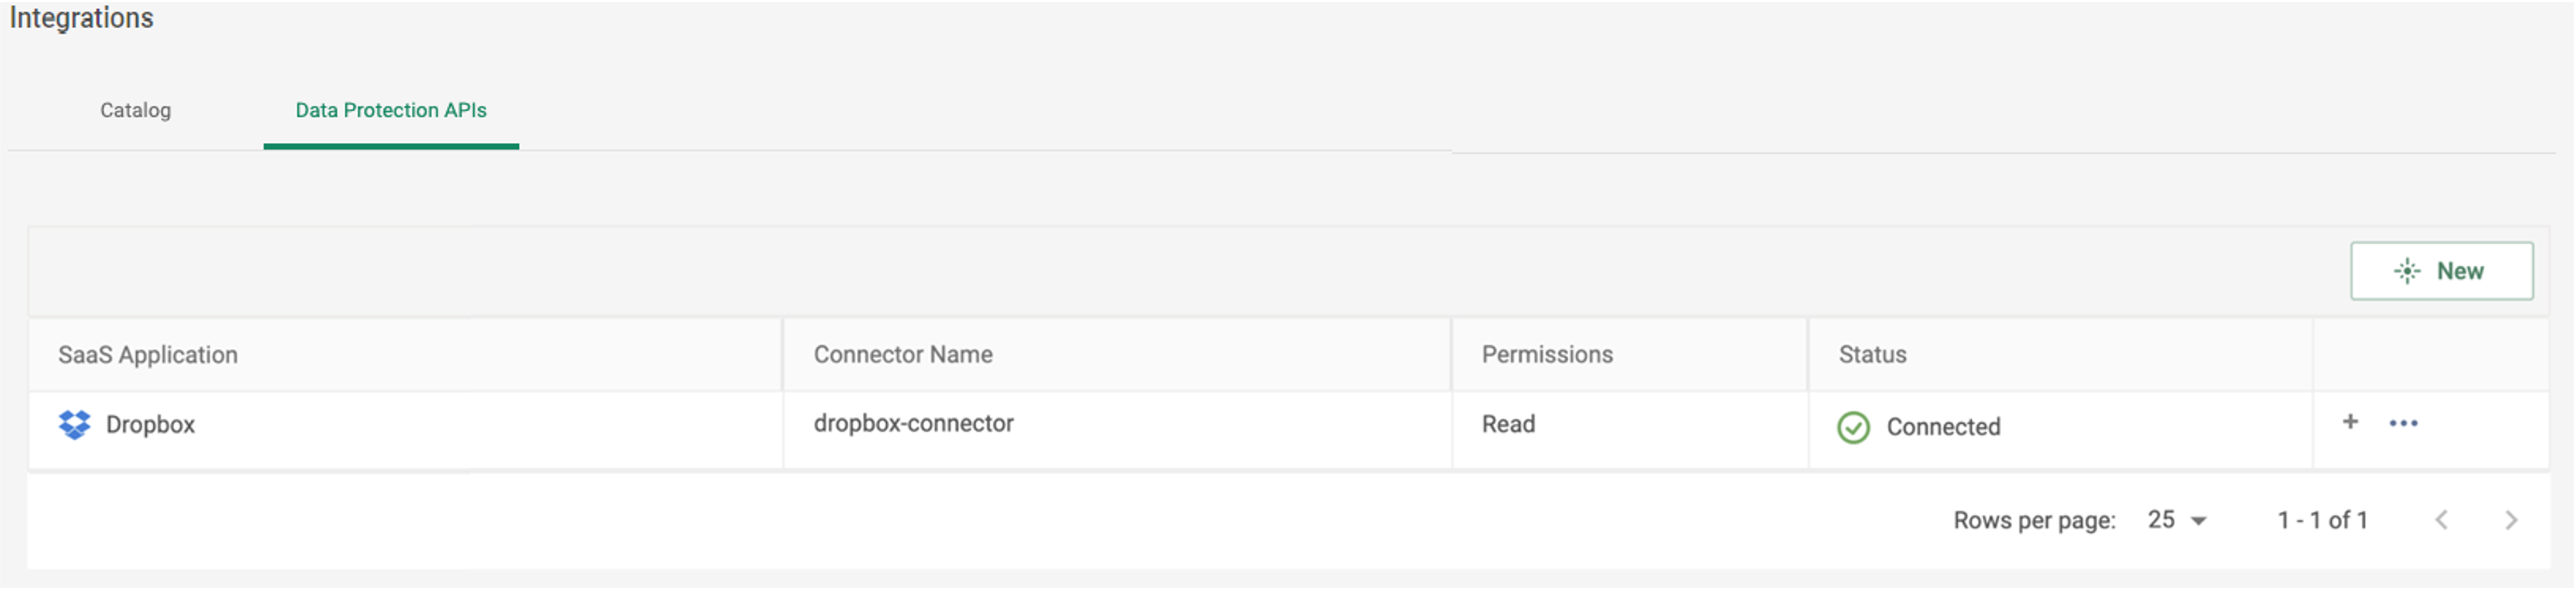Screen dimensions: 2576x590
Task: Click the New button
Action: click(2441, 271)
